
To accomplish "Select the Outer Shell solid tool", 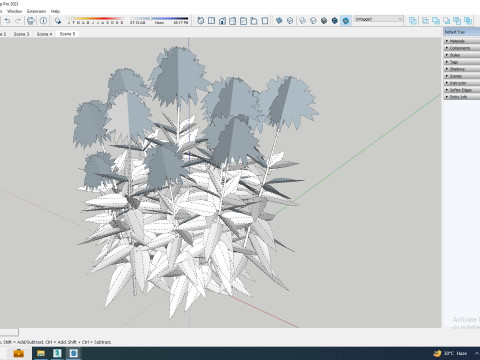I will coord(413,21).
